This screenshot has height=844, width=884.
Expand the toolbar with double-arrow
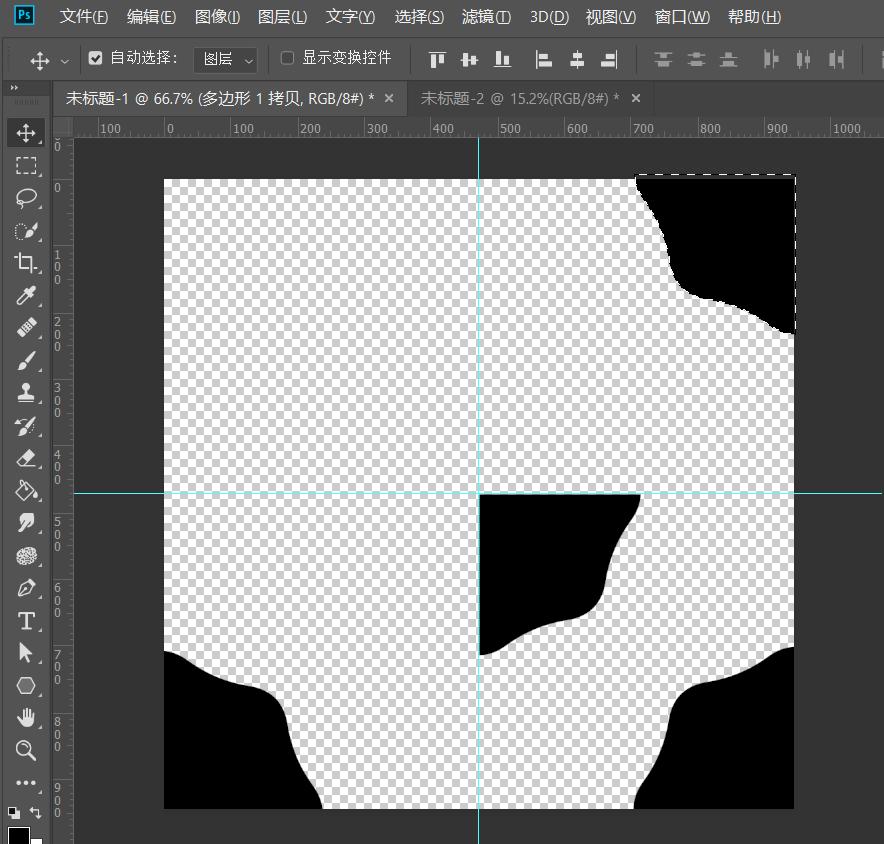(x=15, y=89)
